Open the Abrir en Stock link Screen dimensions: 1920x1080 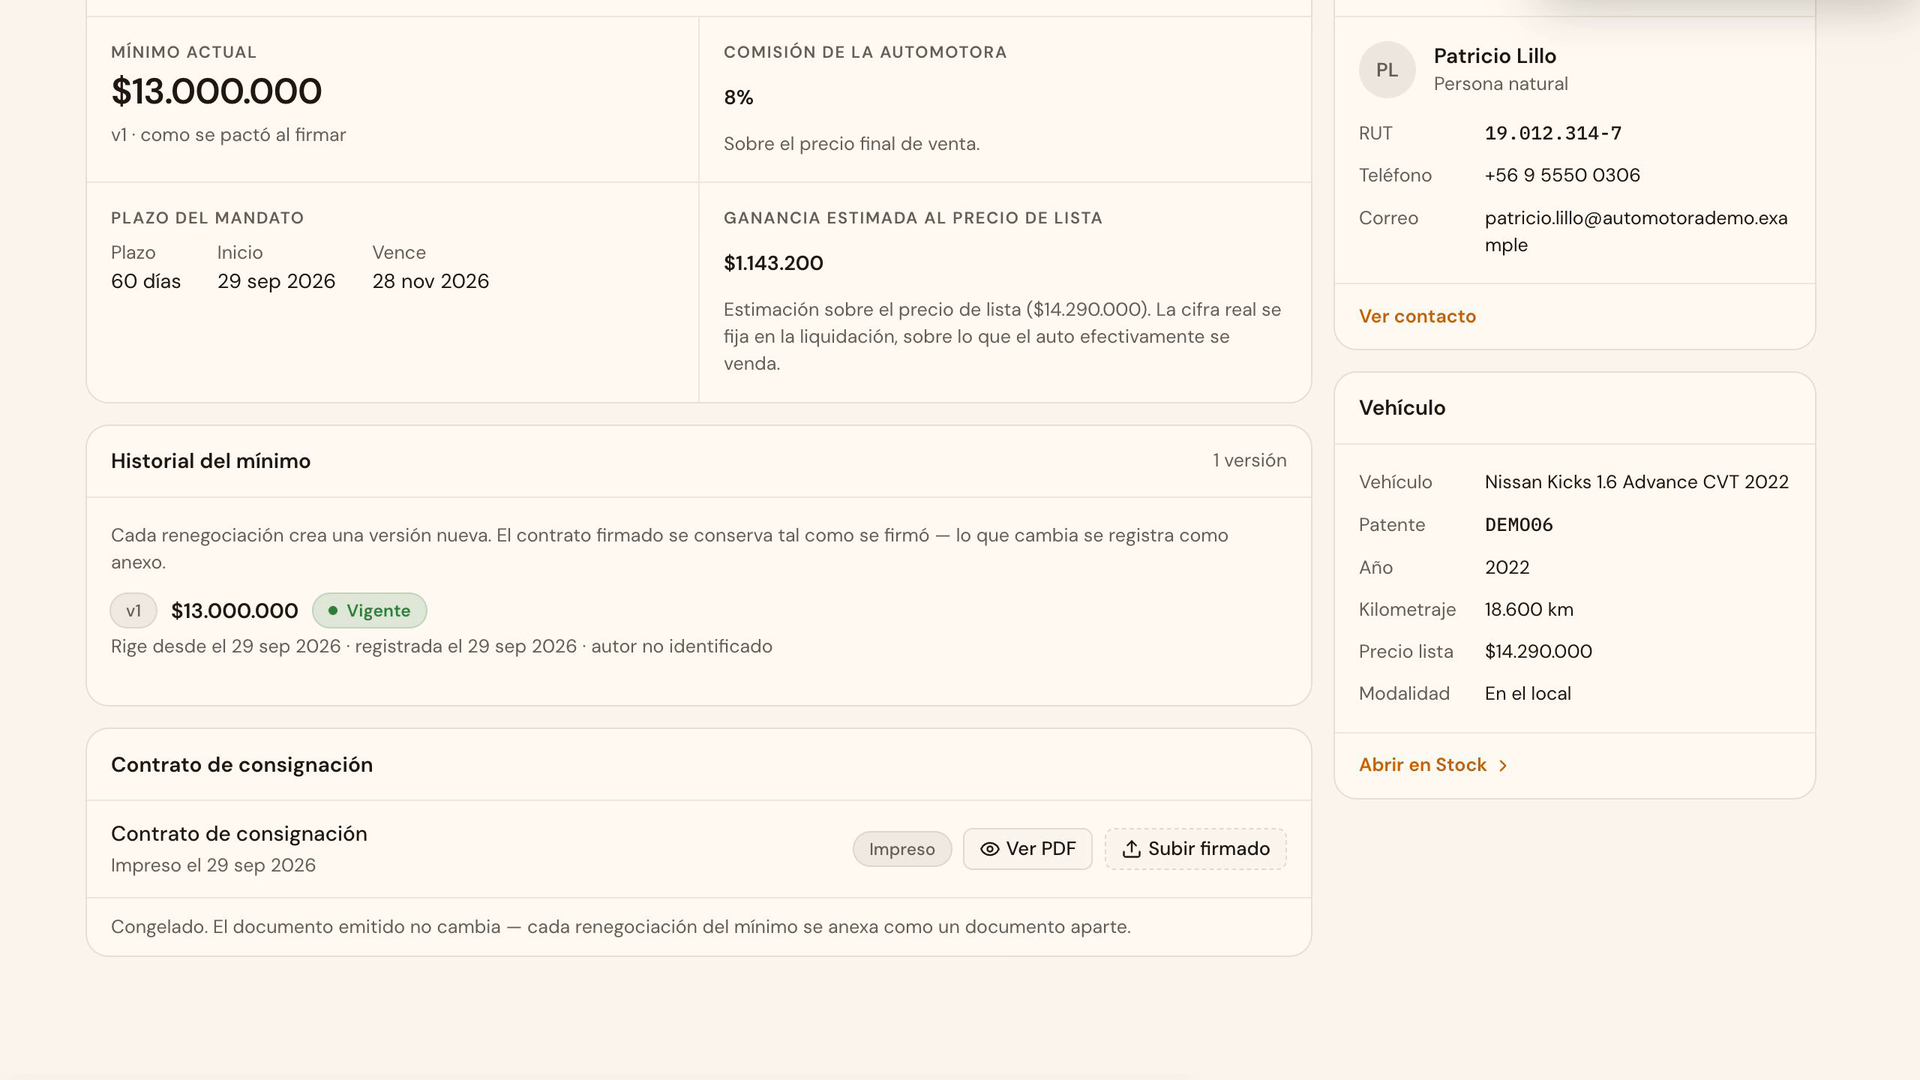point(1433,765)
